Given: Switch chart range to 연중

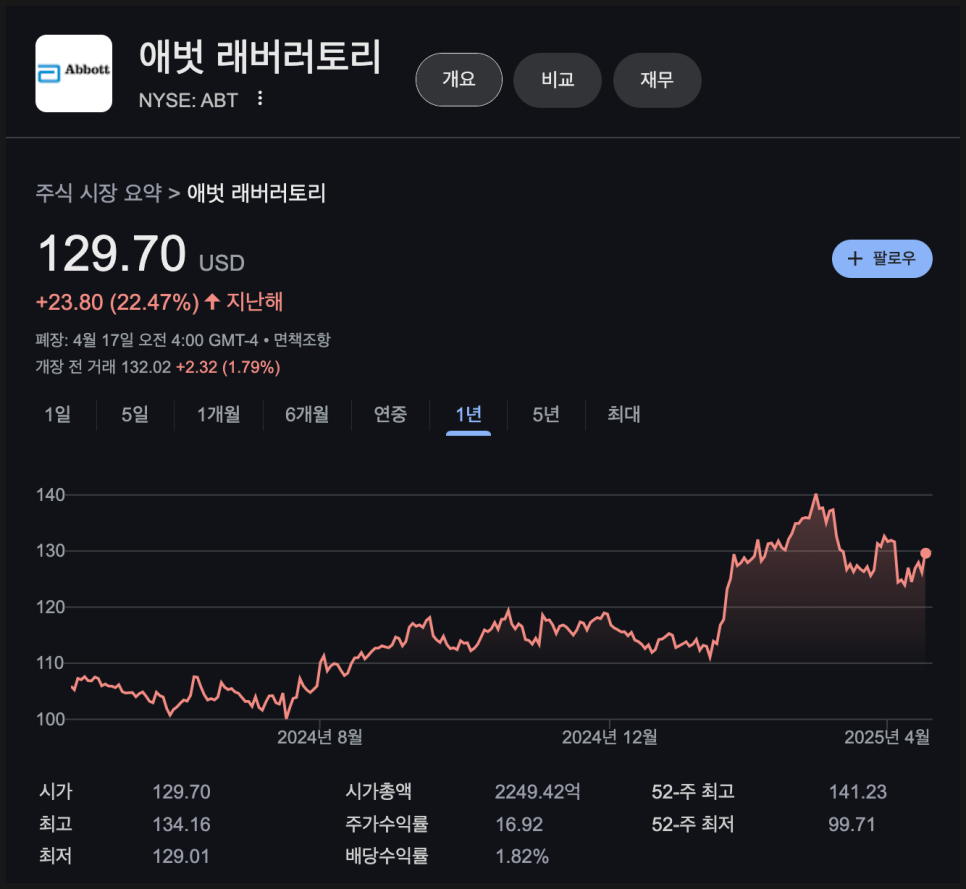Looking at the screenshot, I should 391,415.
